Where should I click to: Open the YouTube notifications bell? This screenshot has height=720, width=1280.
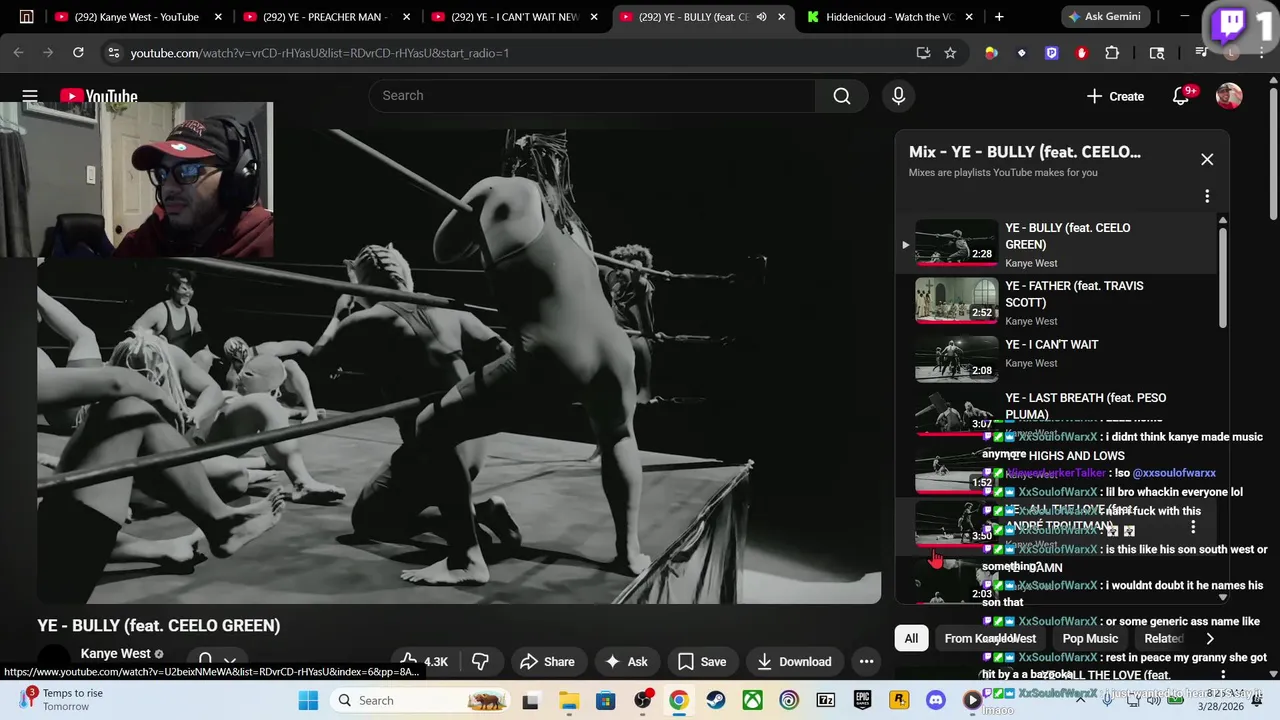click(x=1181, y=96)
